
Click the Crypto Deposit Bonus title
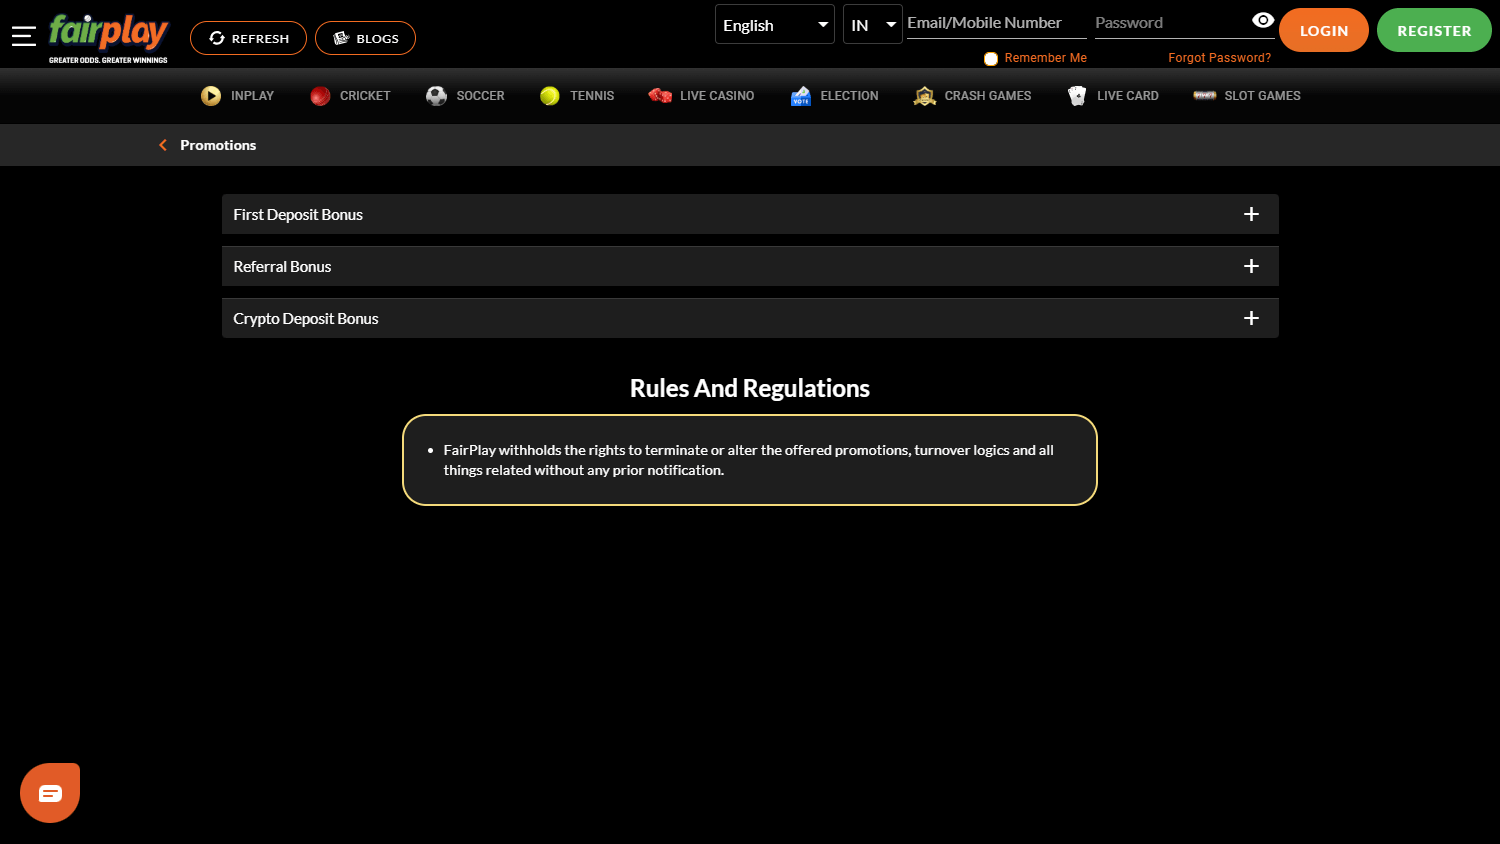(306, 319)
